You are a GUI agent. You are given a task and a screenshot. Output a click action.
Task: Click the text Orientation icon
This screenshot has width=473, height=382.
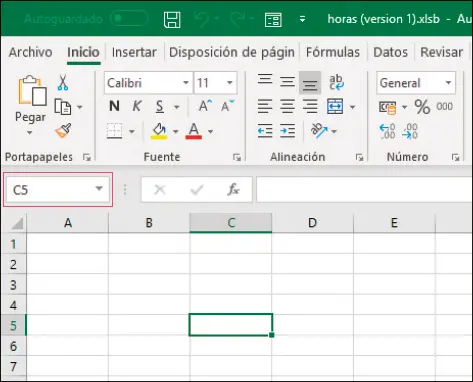(x=319, y=131)
